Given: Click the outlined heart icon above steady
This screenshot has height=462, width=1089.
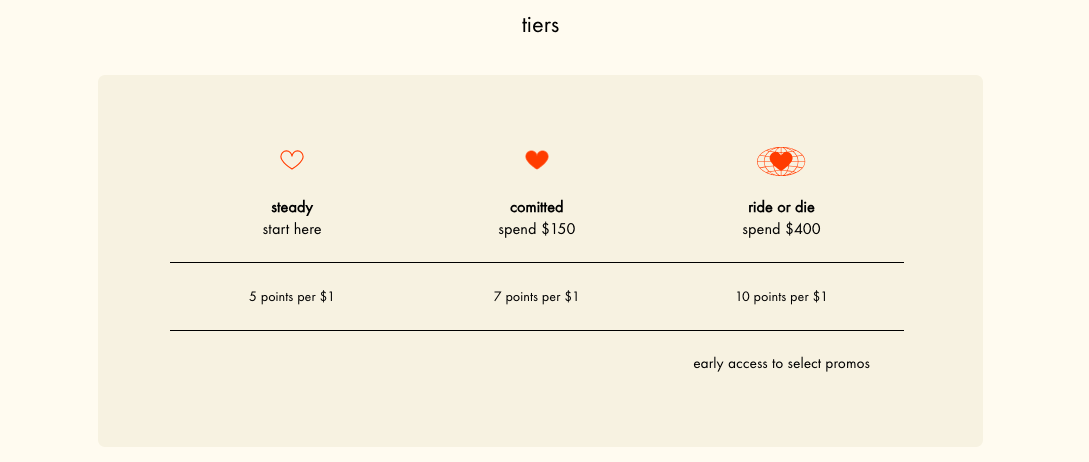Looking at the screenshot, I should click(x=292, y=160).
